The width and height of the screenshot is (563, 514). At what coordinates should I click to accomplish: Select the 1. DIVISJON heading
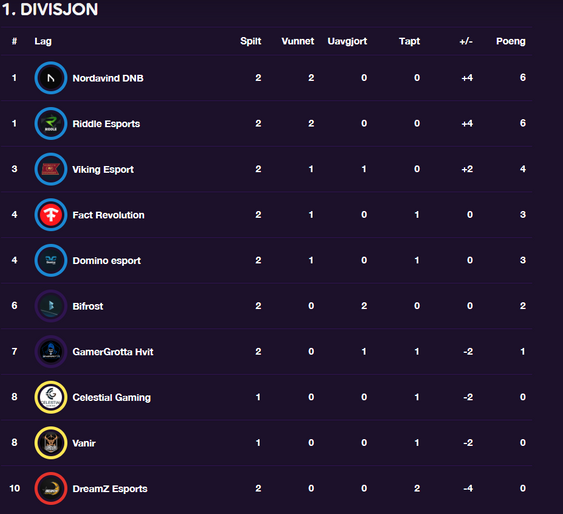[x=50, y=9]
